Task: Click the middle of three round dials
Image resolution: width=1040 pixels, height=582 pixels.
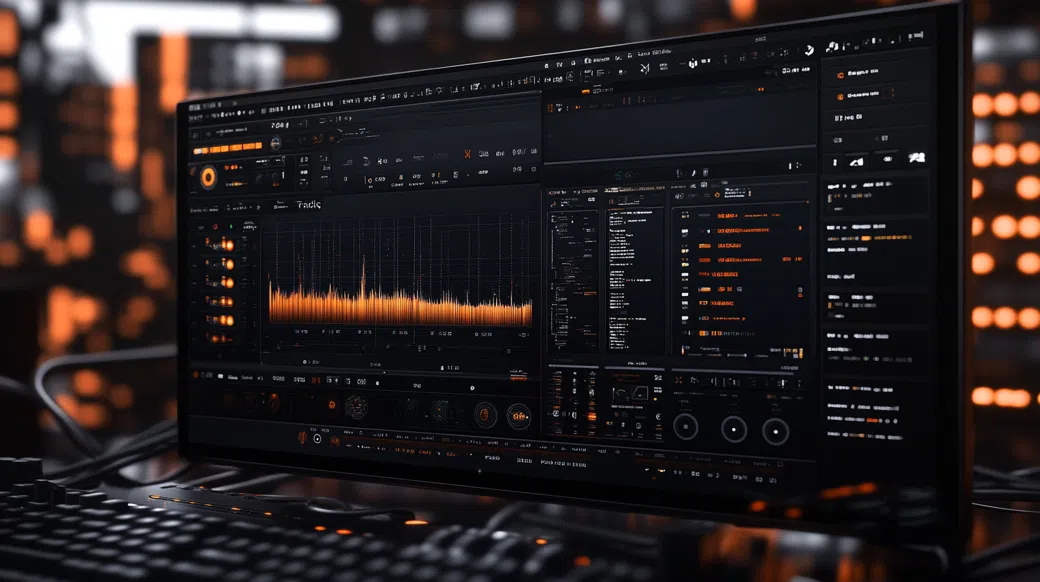Action: pyautogui.click(x=734, y=429)
